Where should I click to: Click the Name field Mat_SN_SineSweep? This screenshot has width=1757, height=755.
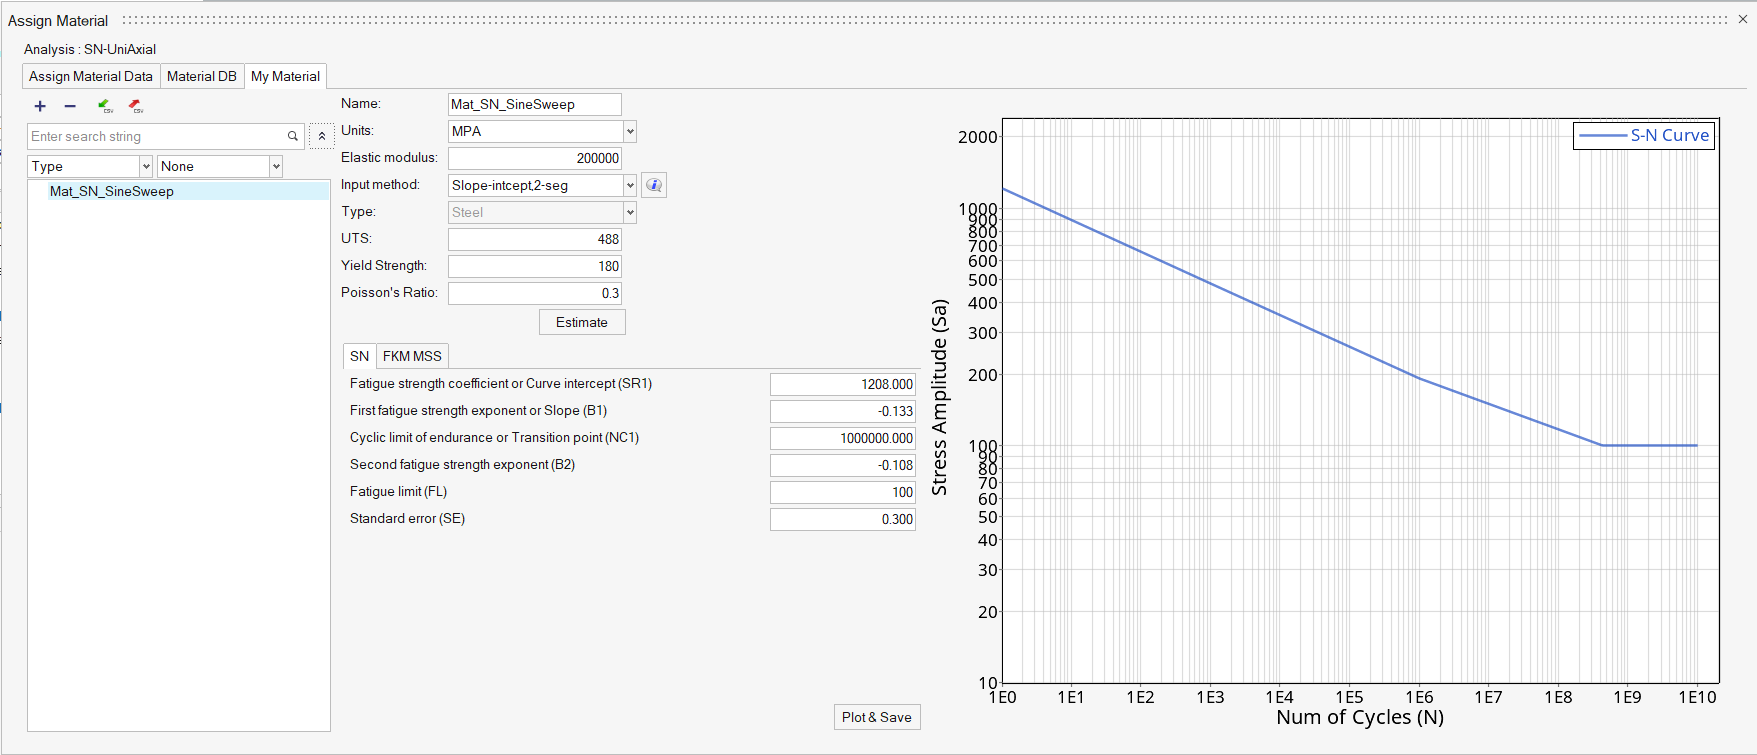click(x=535, y=104)
